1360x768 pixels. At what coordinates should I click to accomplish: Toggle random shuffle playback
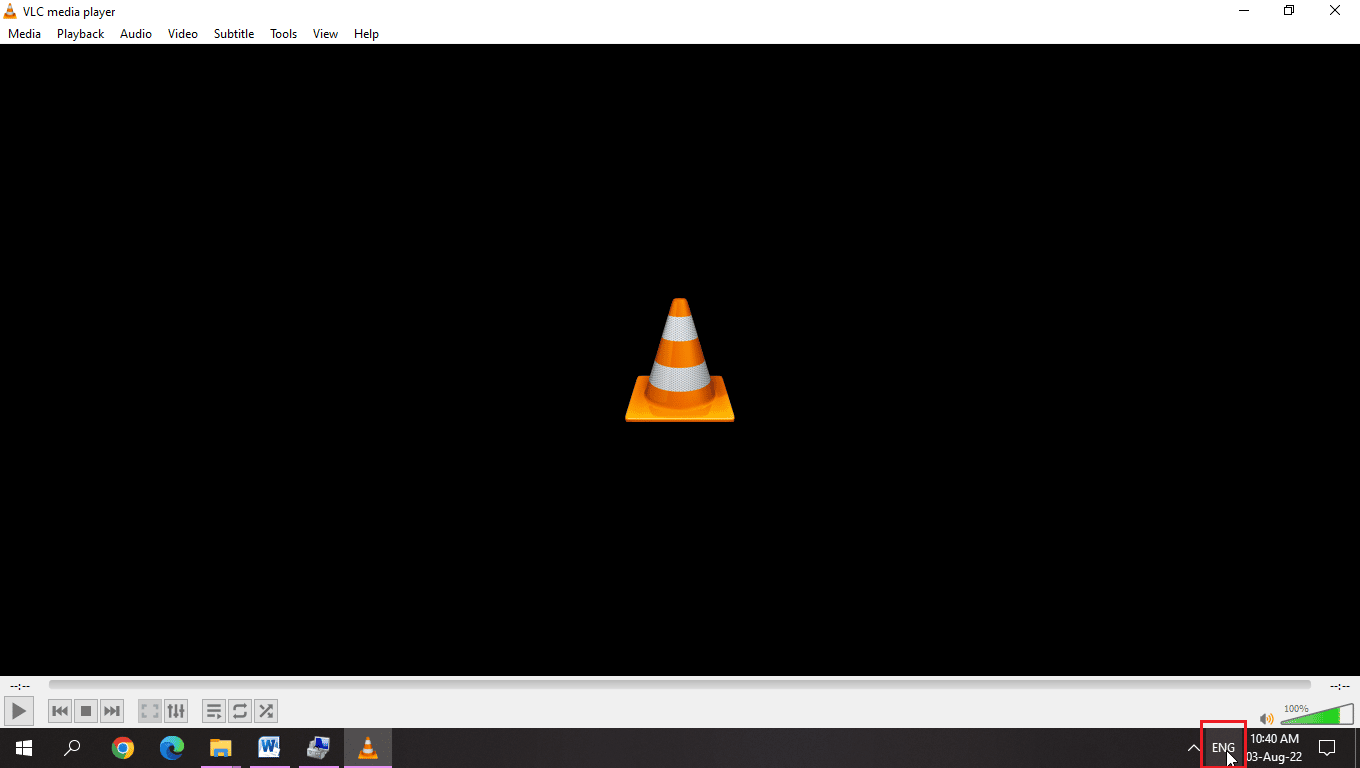[266, 711]
